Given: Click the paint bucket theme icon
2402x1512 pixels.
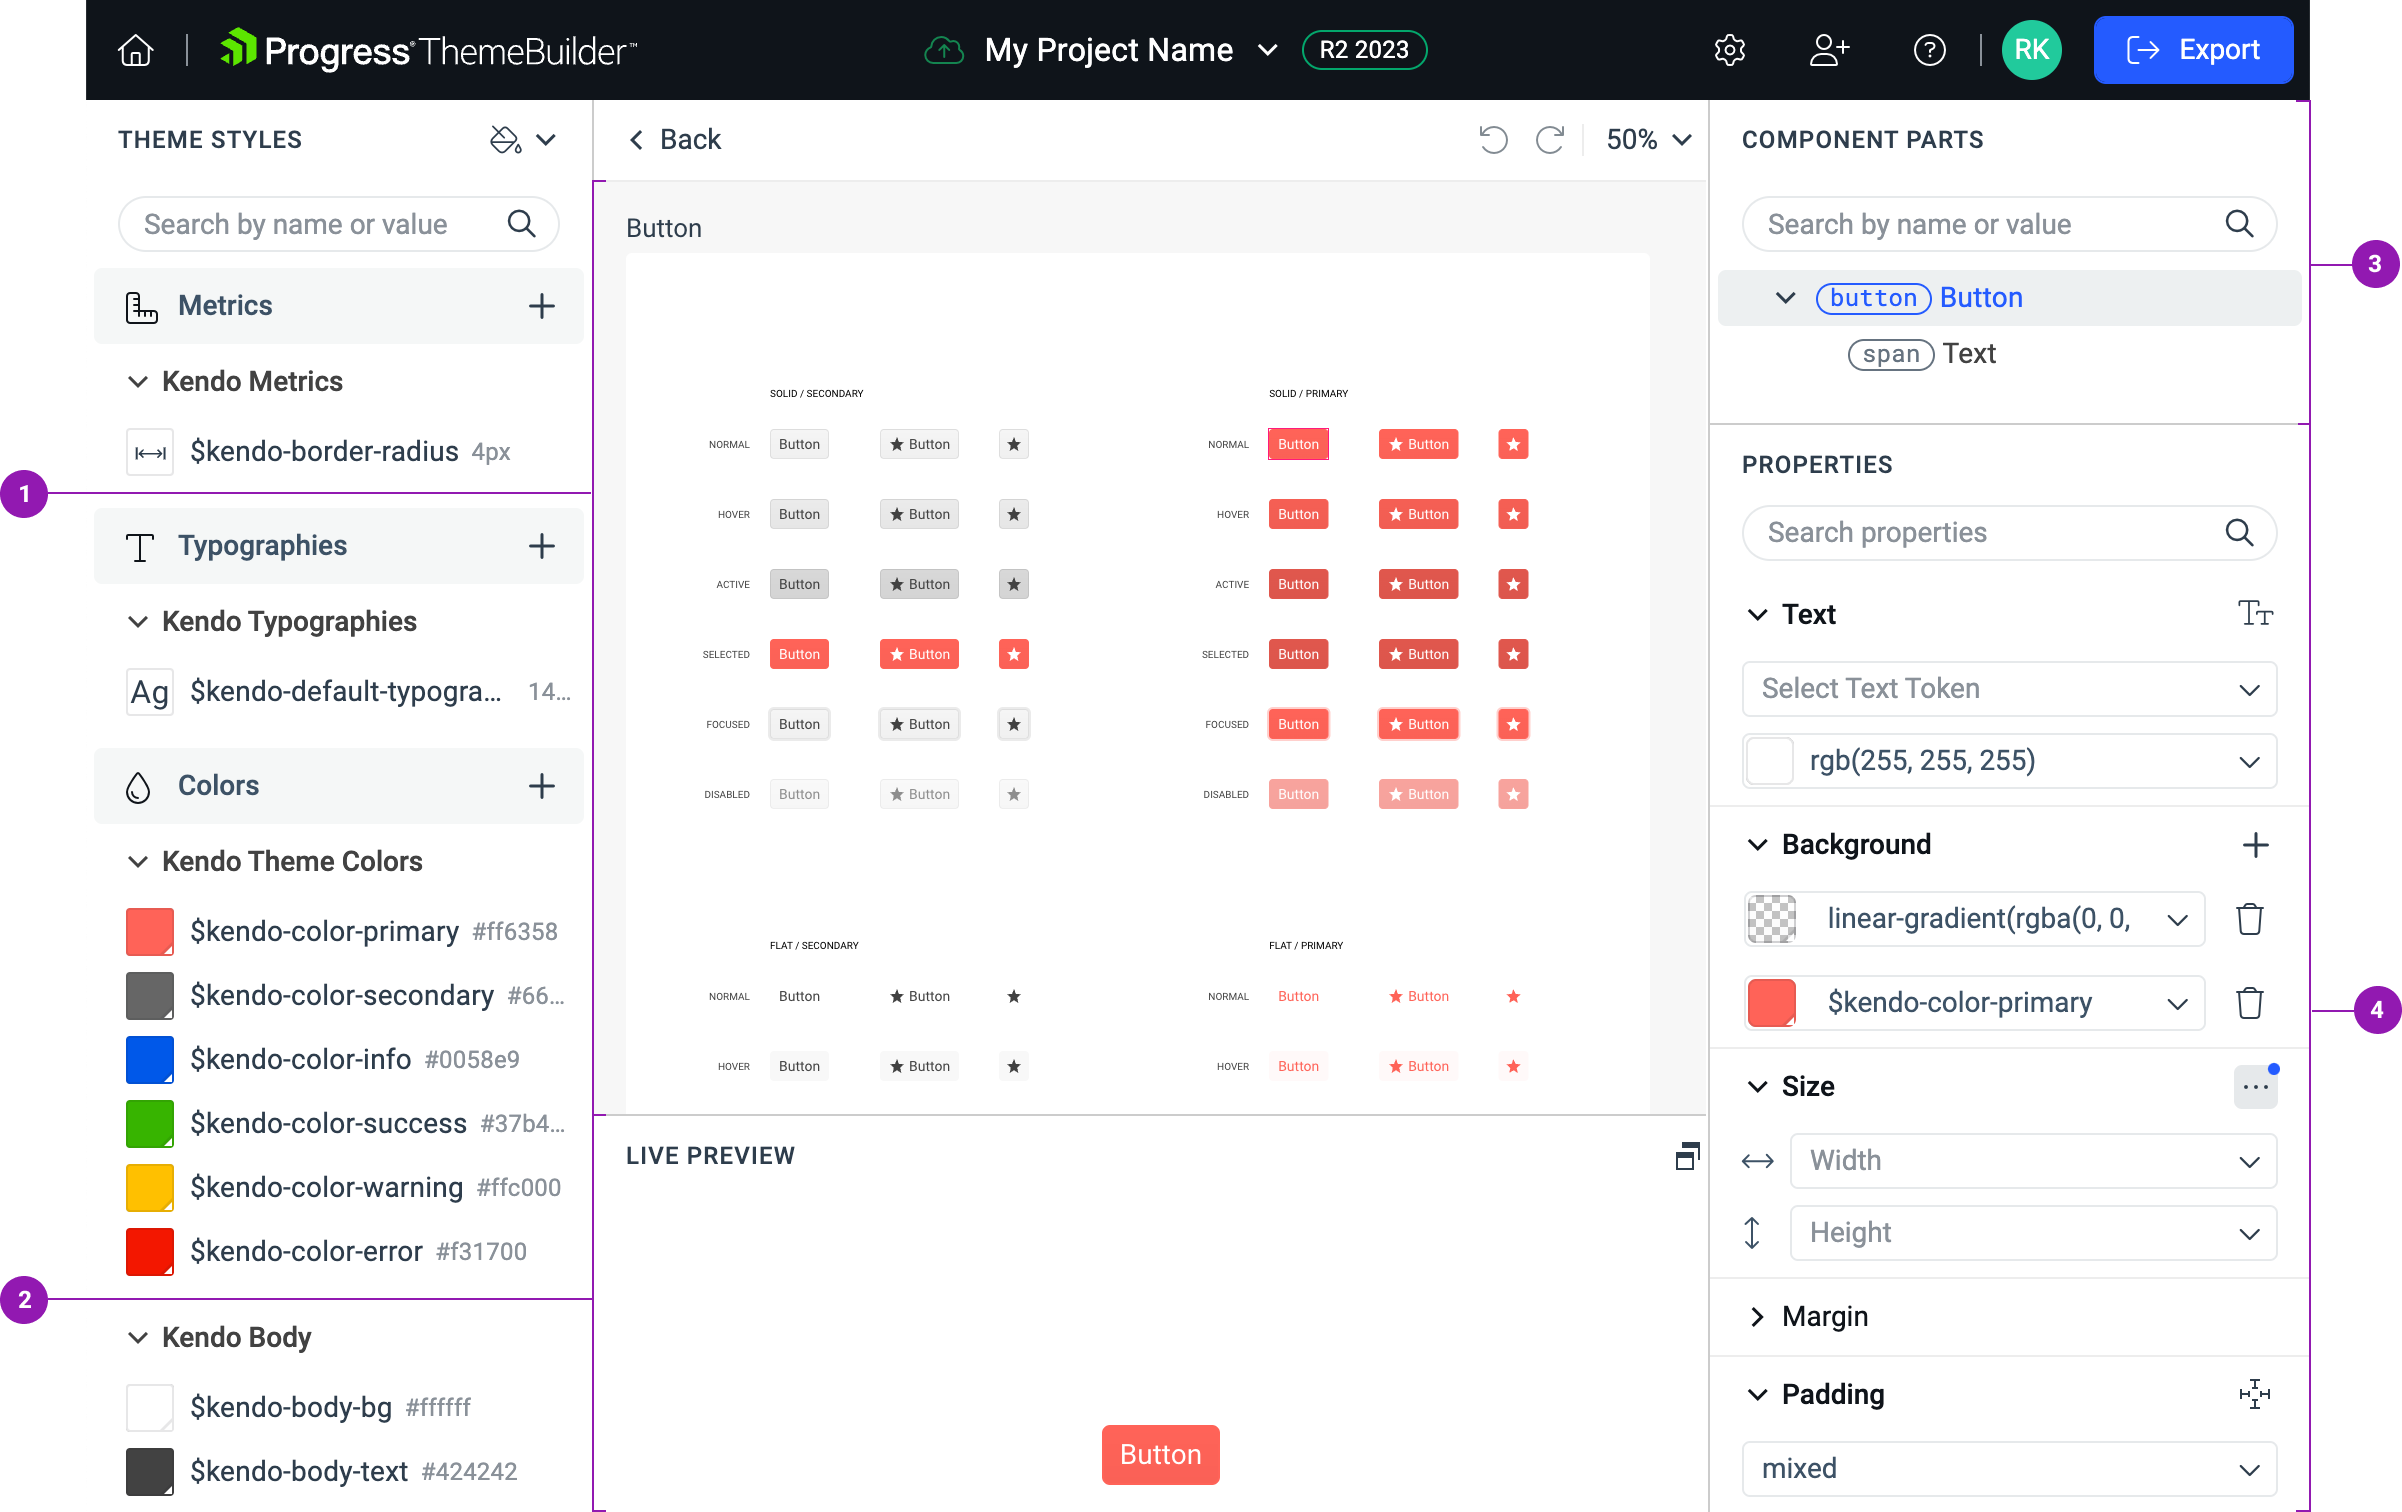Looking at the screenshot, I should pos(505,140).
